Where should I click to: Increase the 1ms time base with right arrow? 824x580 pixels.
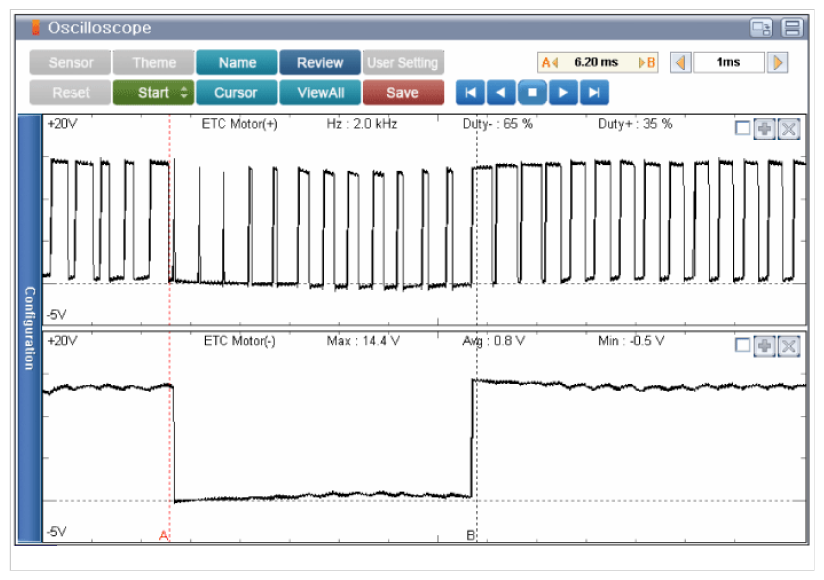point(777,62)
